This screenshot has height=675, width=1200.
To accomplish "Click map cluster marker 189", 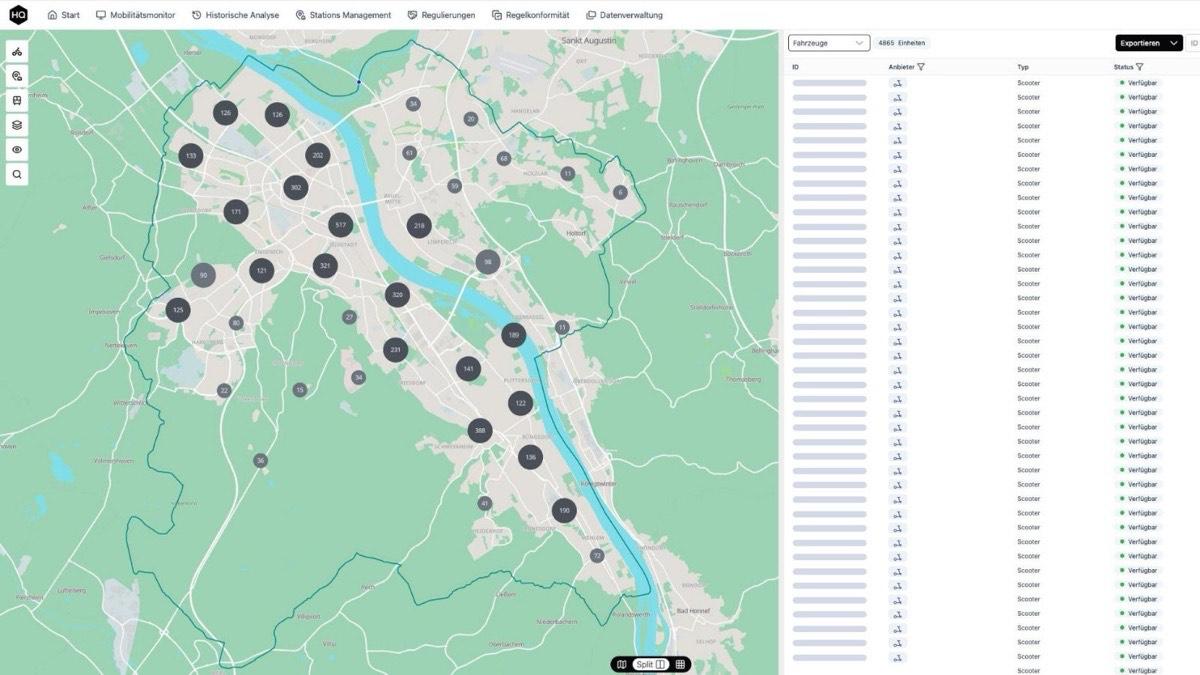I will coord(514,335).
